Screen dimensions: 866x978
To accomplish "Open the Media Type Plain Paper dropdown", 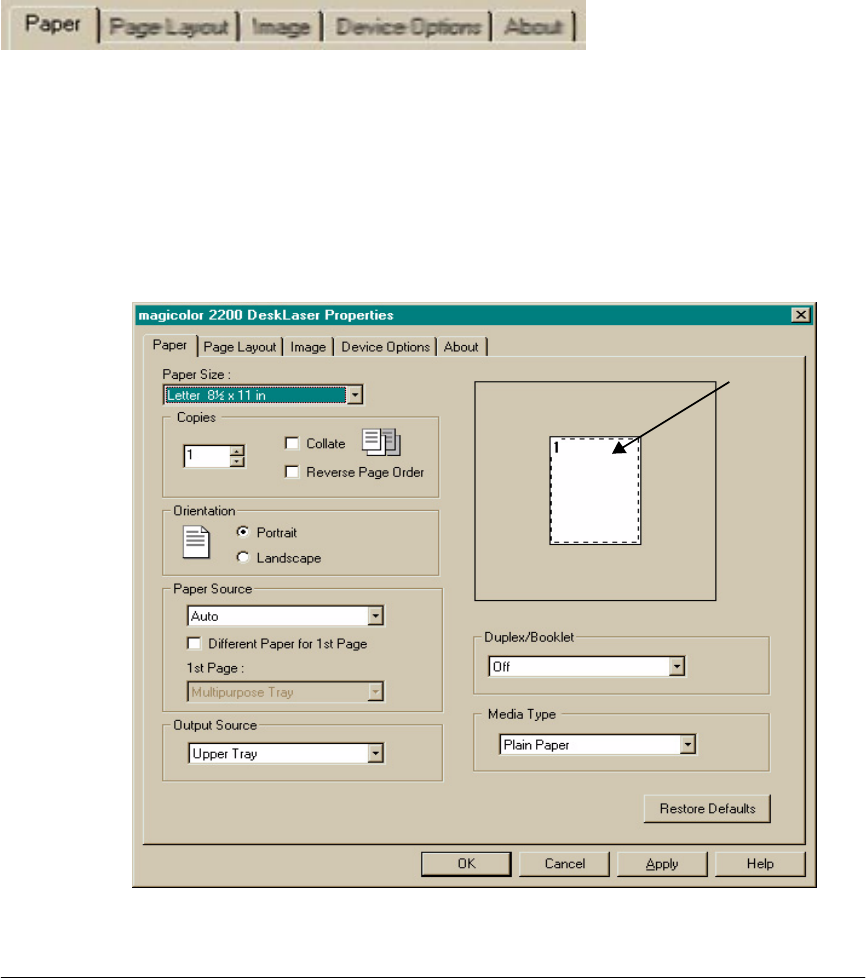I will [x=598, y=744].
